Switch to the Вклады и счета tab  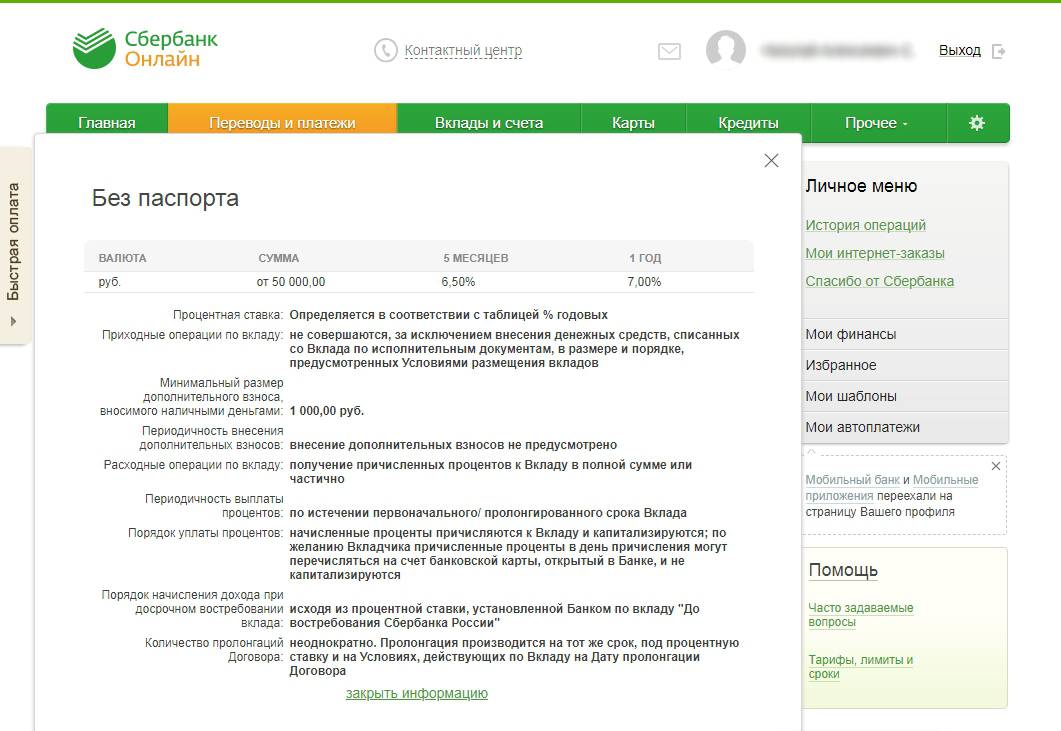coord(489,123)
